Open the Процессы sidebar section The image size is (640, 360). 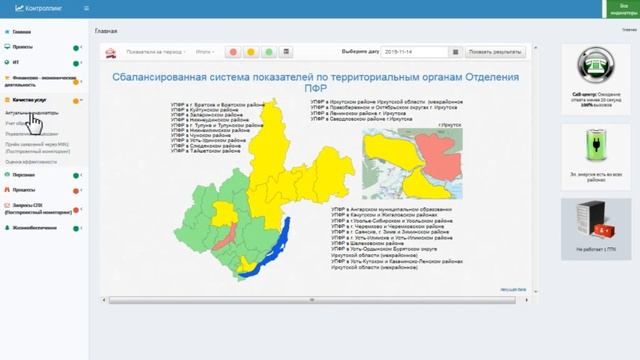(x=24, y=190)
